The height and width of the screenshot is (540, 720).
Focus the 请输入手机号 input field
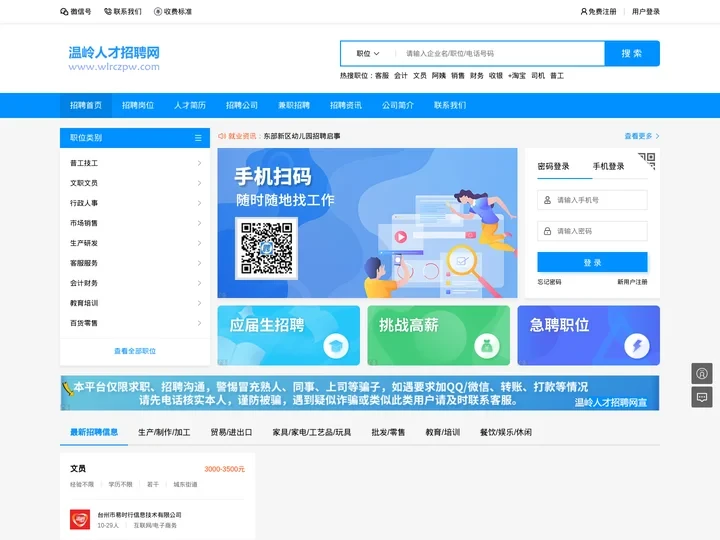tap(592, 200)
